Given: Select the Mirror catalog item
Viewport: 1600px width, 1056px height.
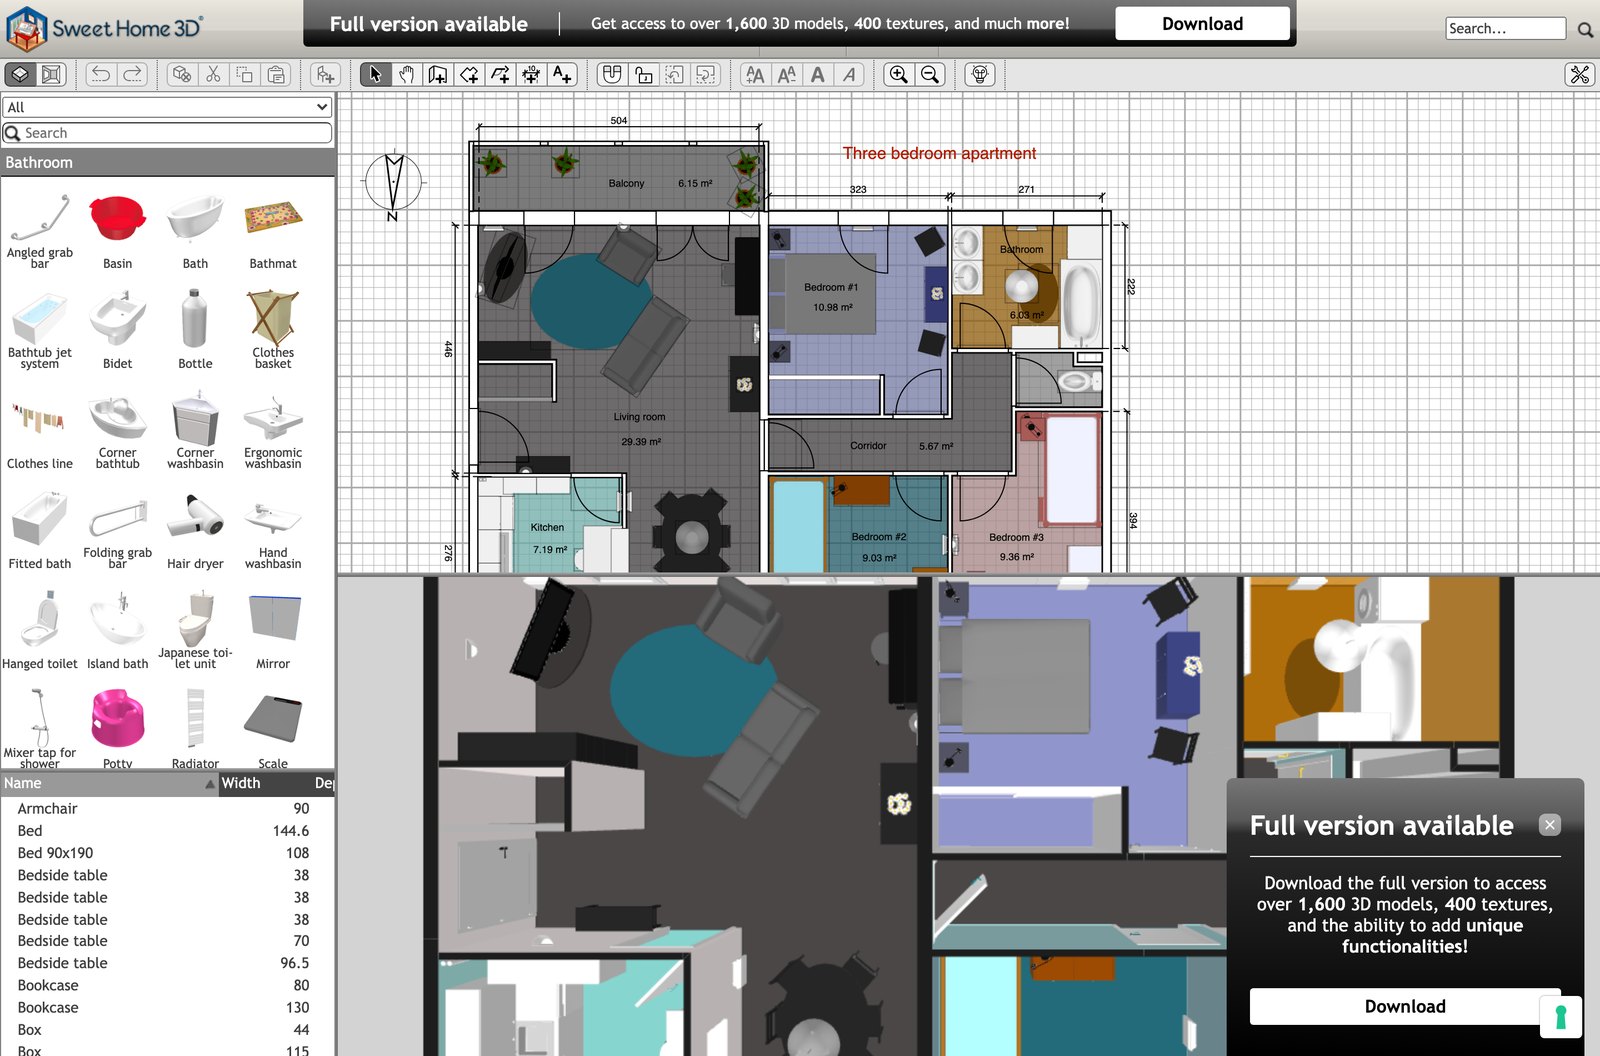Looking at the screenshot, I should point(273,631).
